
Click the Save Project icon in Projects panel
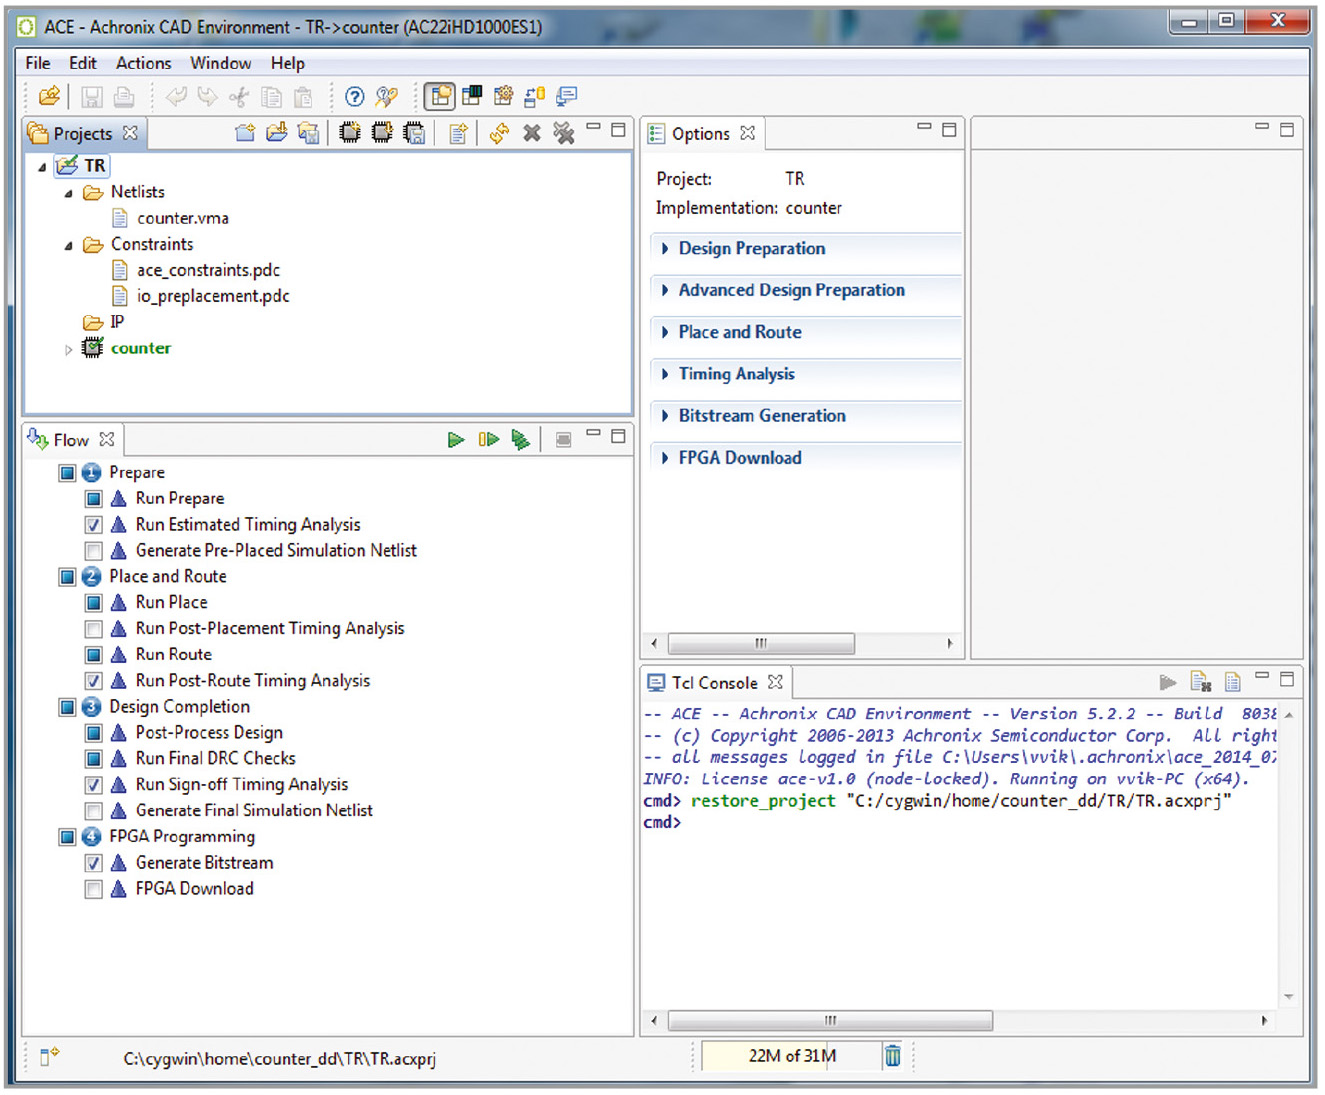click(x=309, y=133)
